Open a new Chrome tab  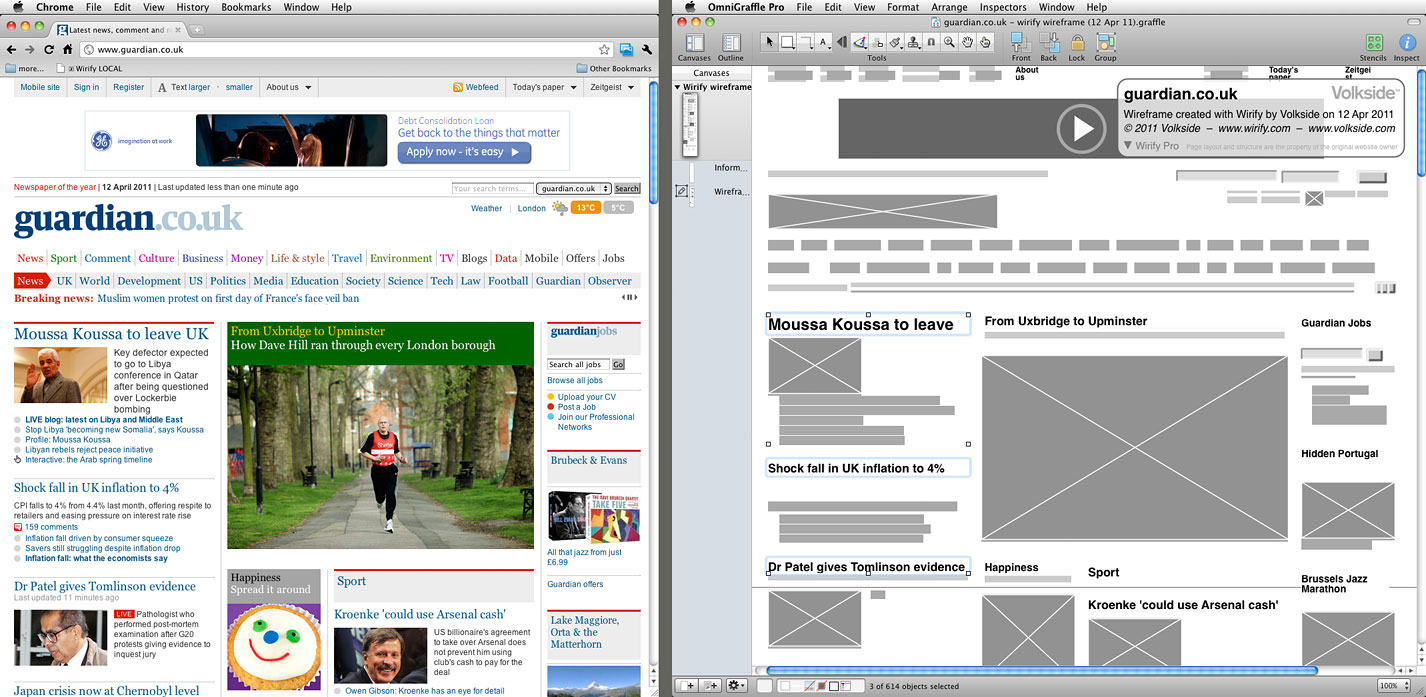pyautogui.click(x=197, y=30)
